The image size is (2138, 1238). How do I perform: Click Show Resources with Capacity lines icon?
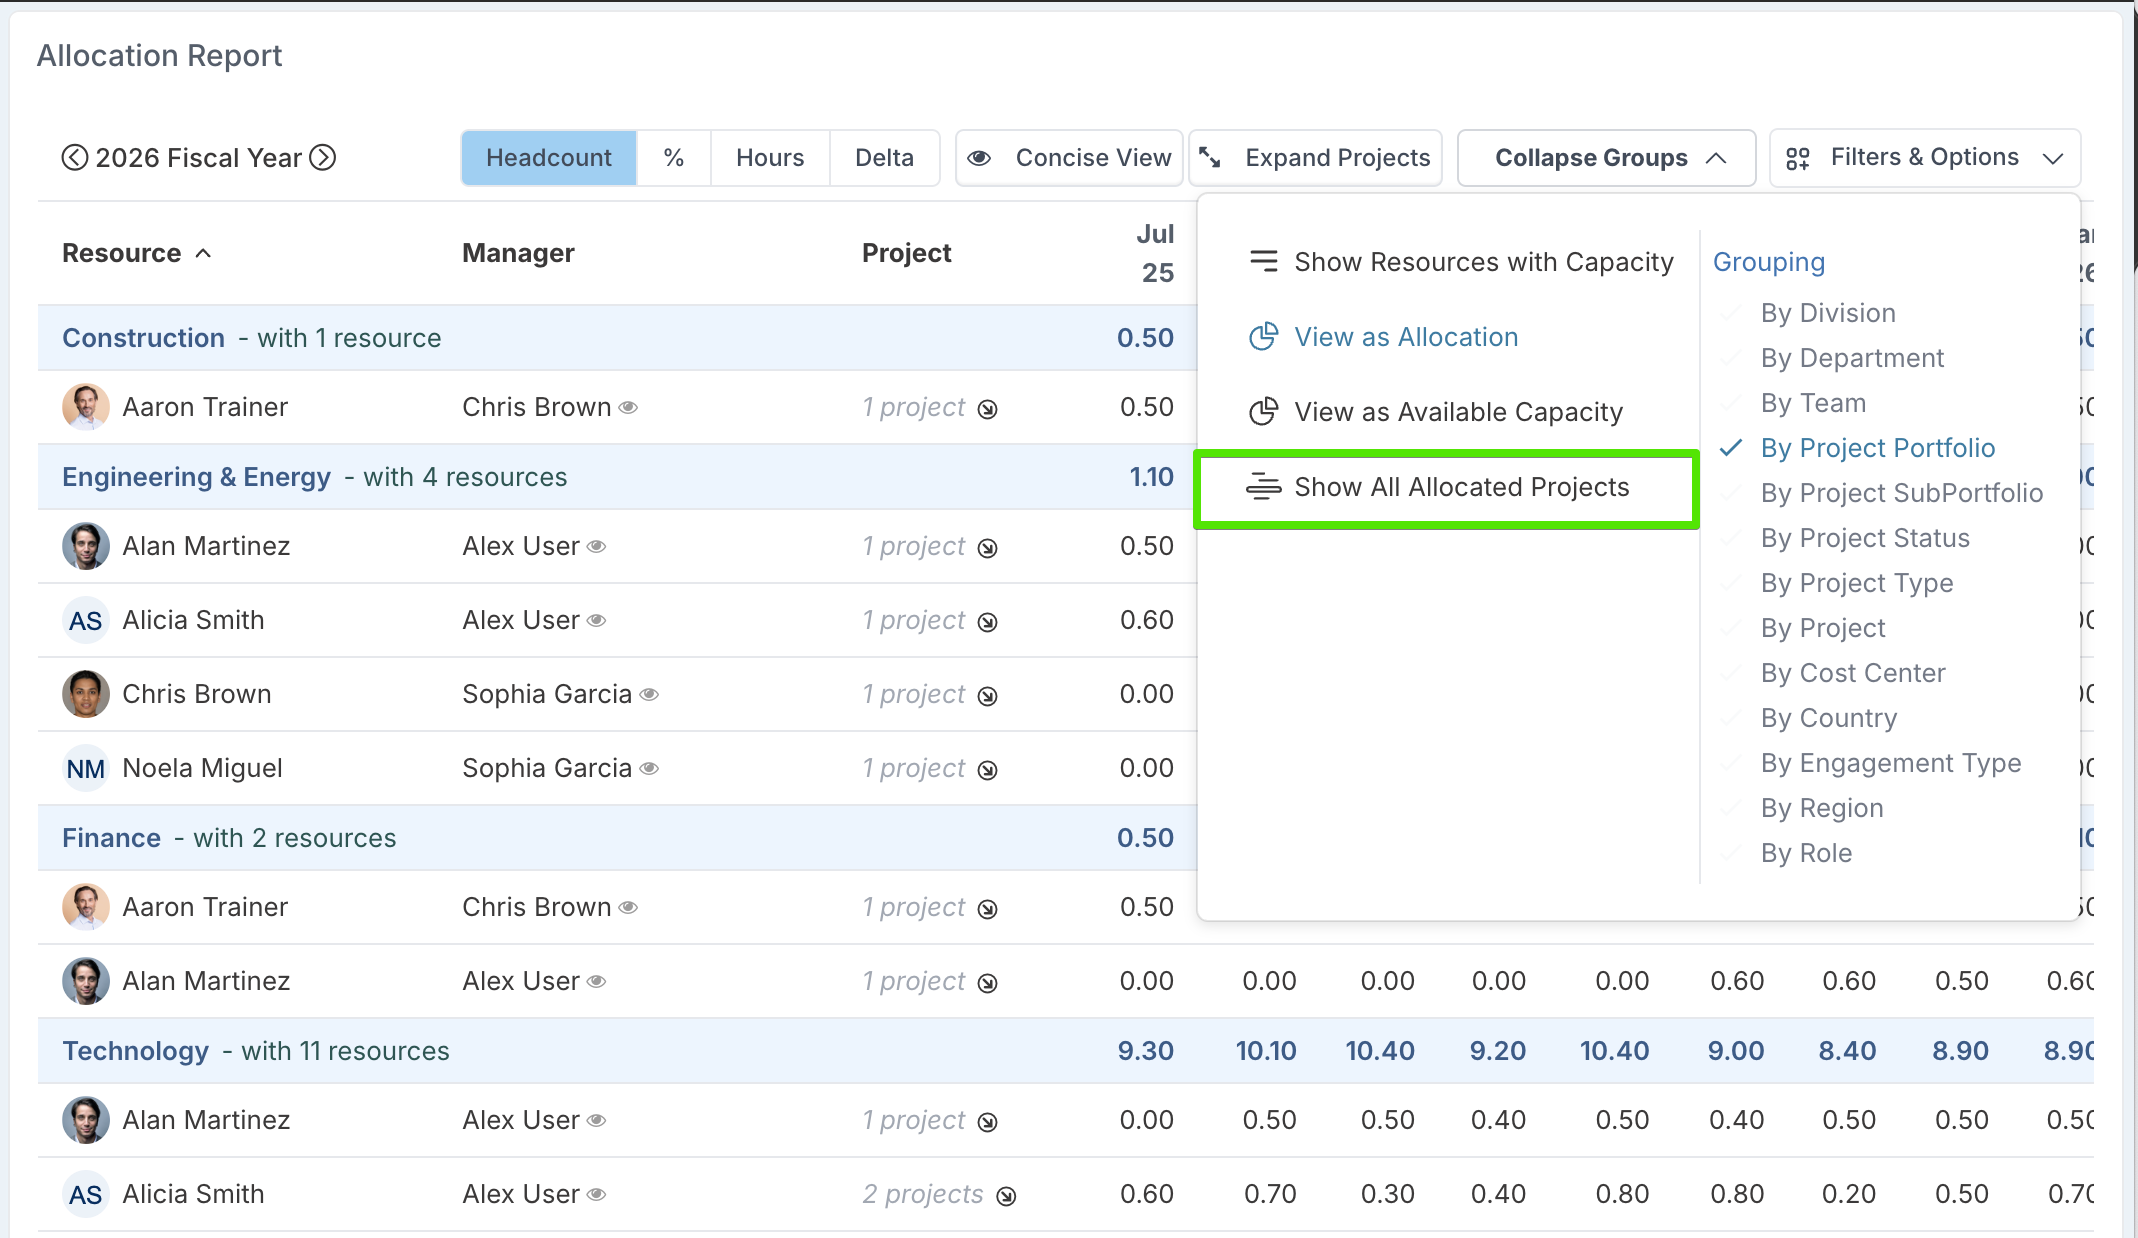[x=1263, y=262]
